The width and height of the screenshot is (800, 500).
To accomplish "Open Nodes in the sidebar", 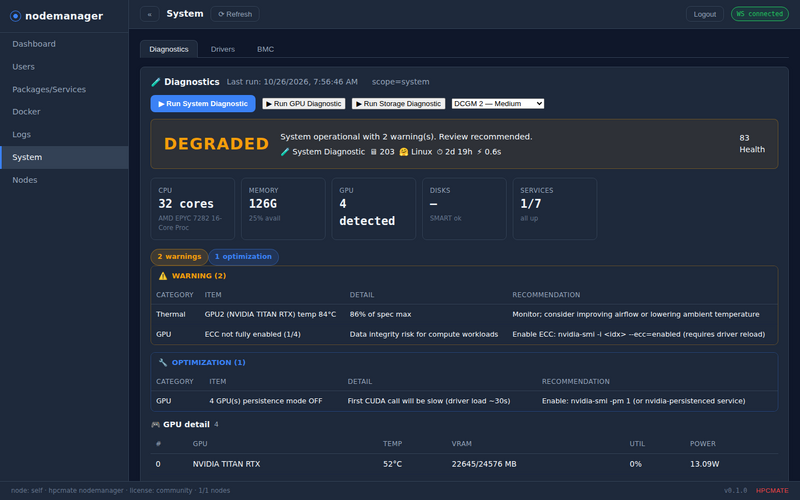I will [64, 180].
